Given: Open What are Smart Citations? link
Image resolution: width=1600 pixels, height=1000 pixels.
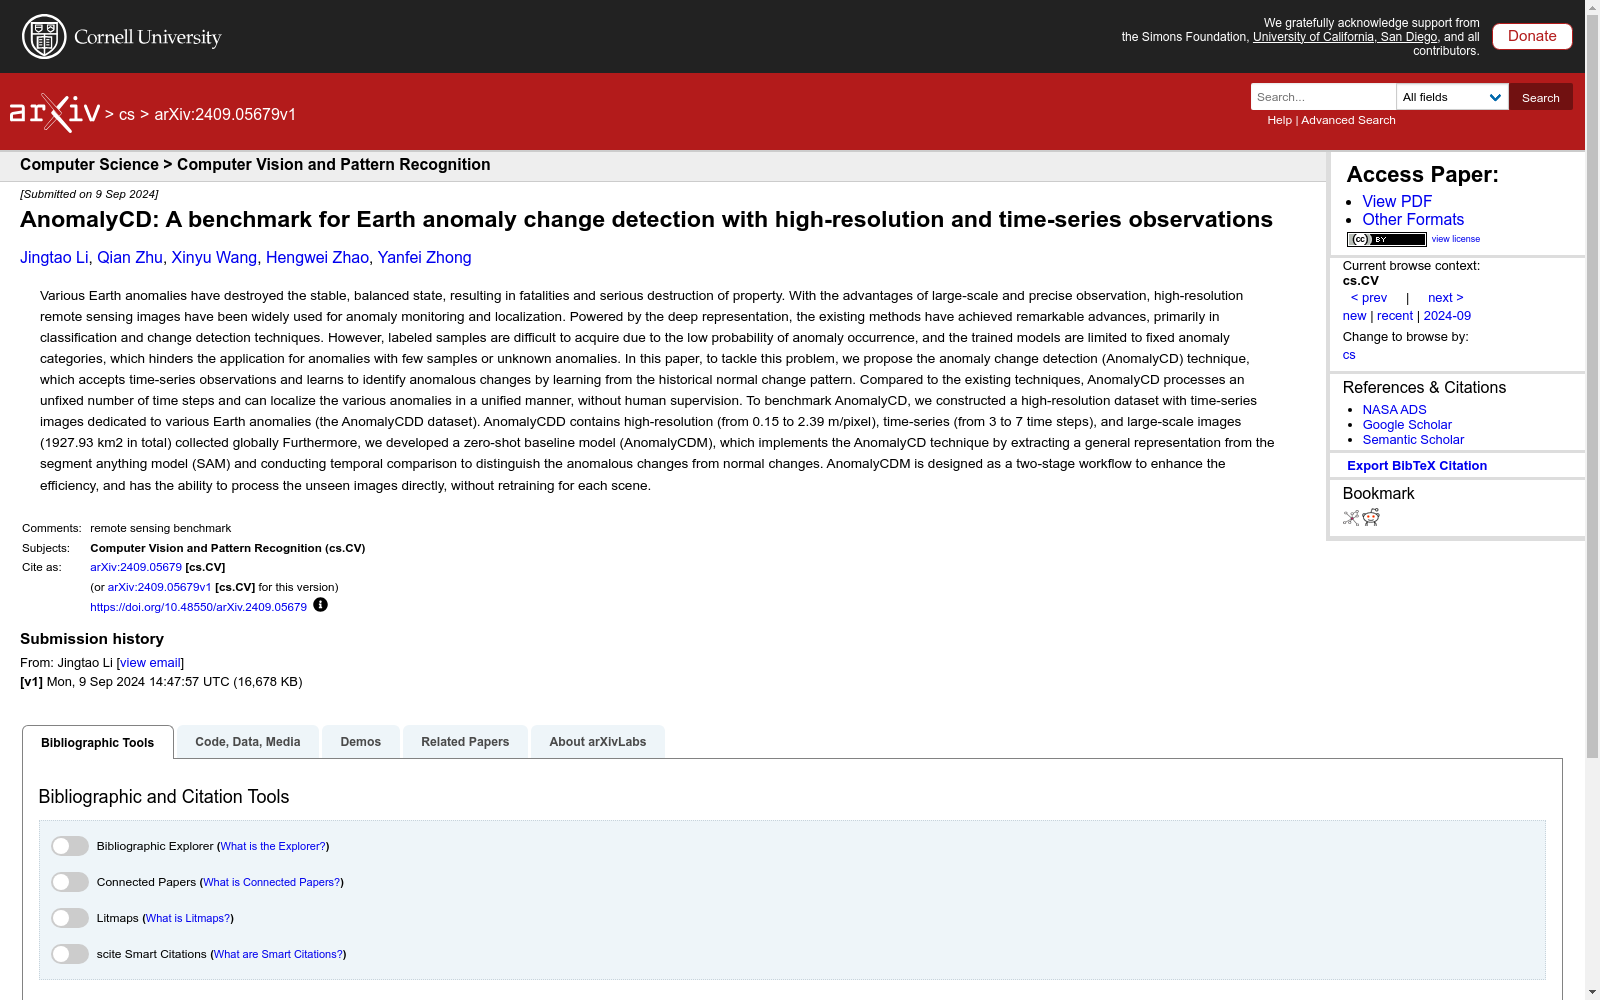Looking at the screenshot, I should 278,954.
